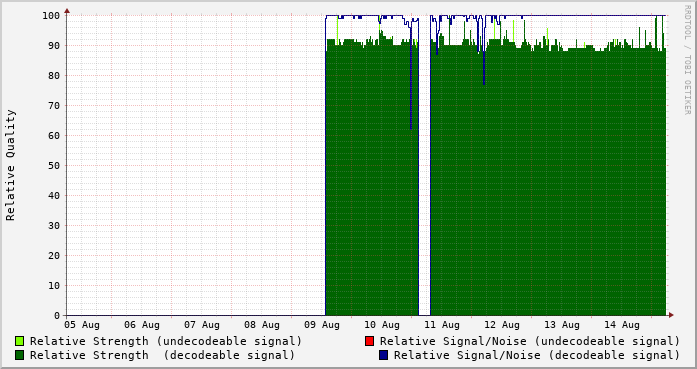Image resolution: width=697 pixels, height=369 pixels.
Task: Click the light green undecodeable Strength swatch
Action: tap(19, 341)
